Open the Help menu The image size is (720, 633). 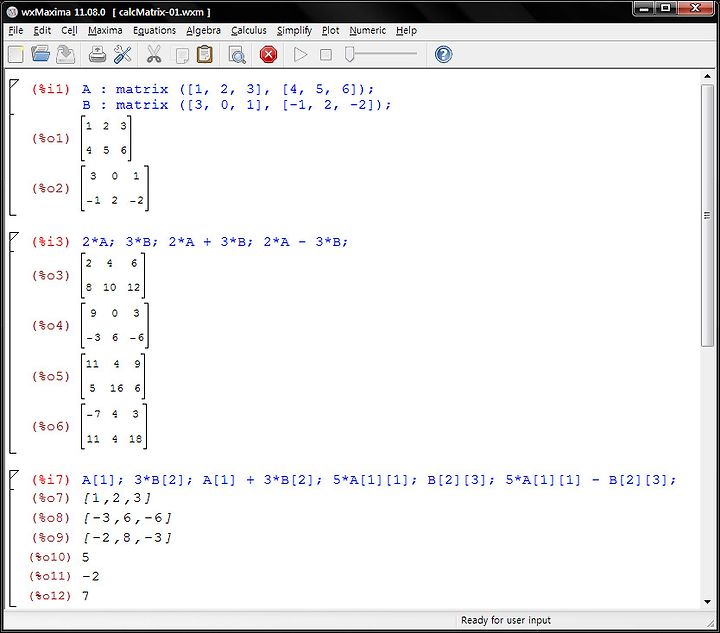(406, 30)
